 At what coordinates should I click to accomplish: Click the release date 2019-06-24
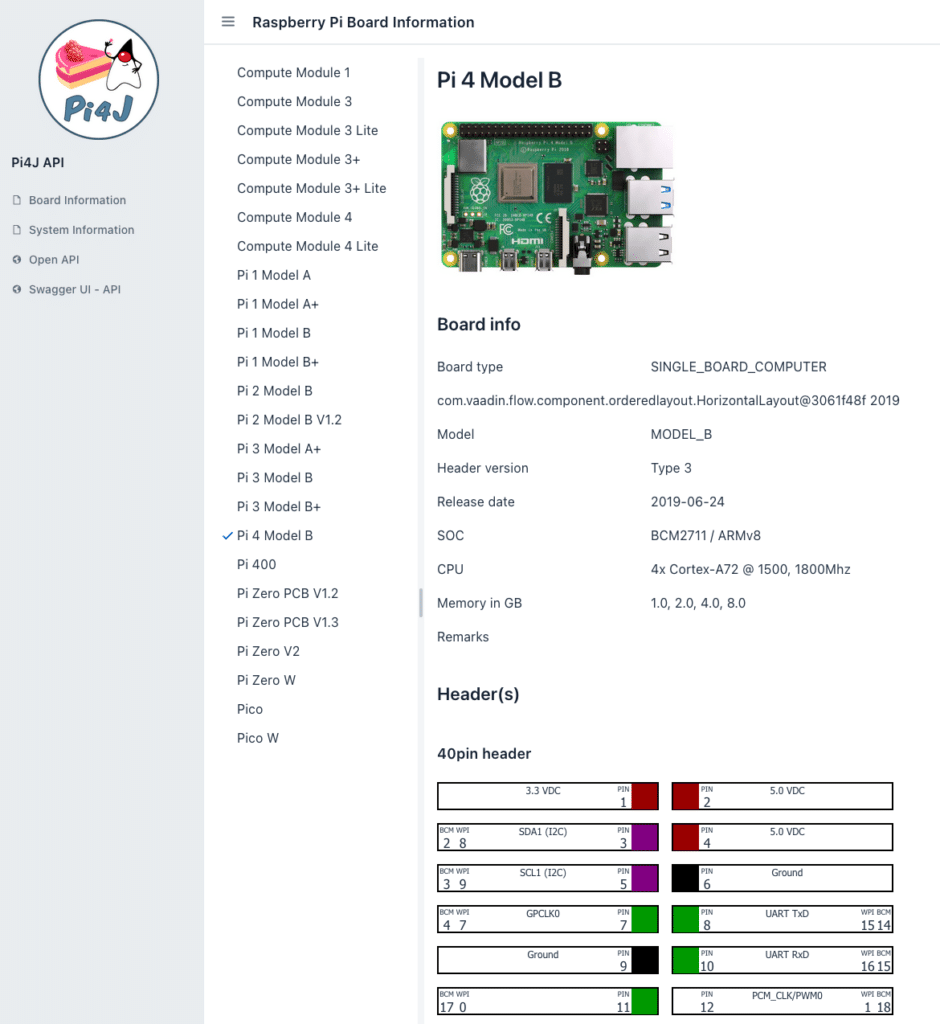point(687,502)
